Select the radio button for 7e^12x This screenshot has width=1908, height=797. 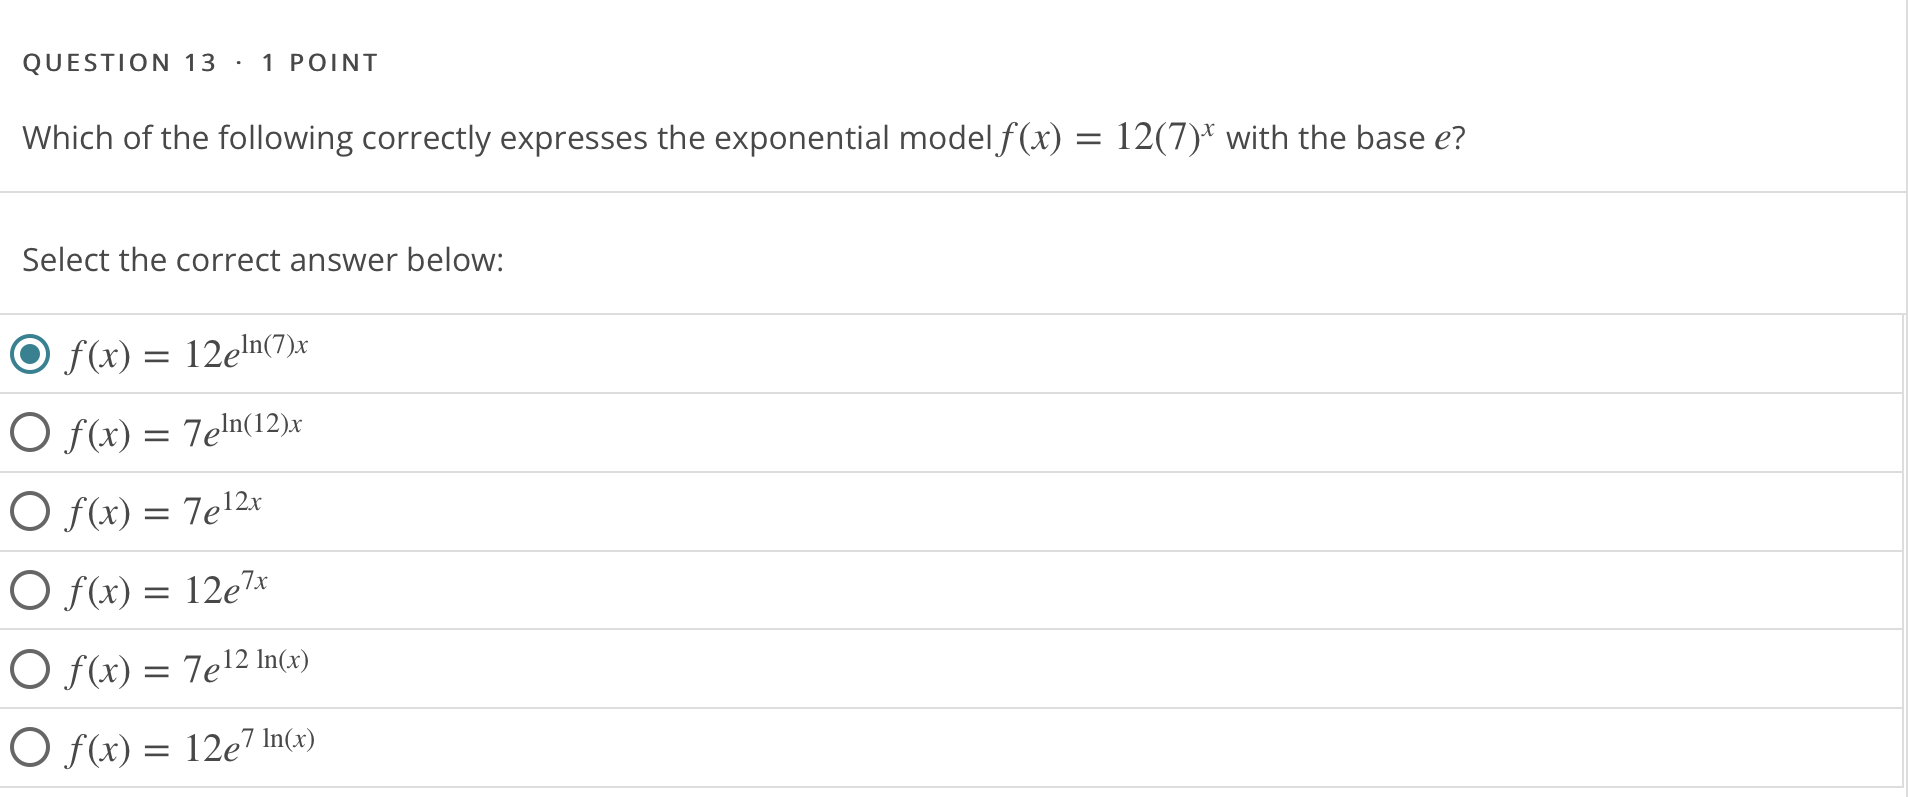pos(30,511)
